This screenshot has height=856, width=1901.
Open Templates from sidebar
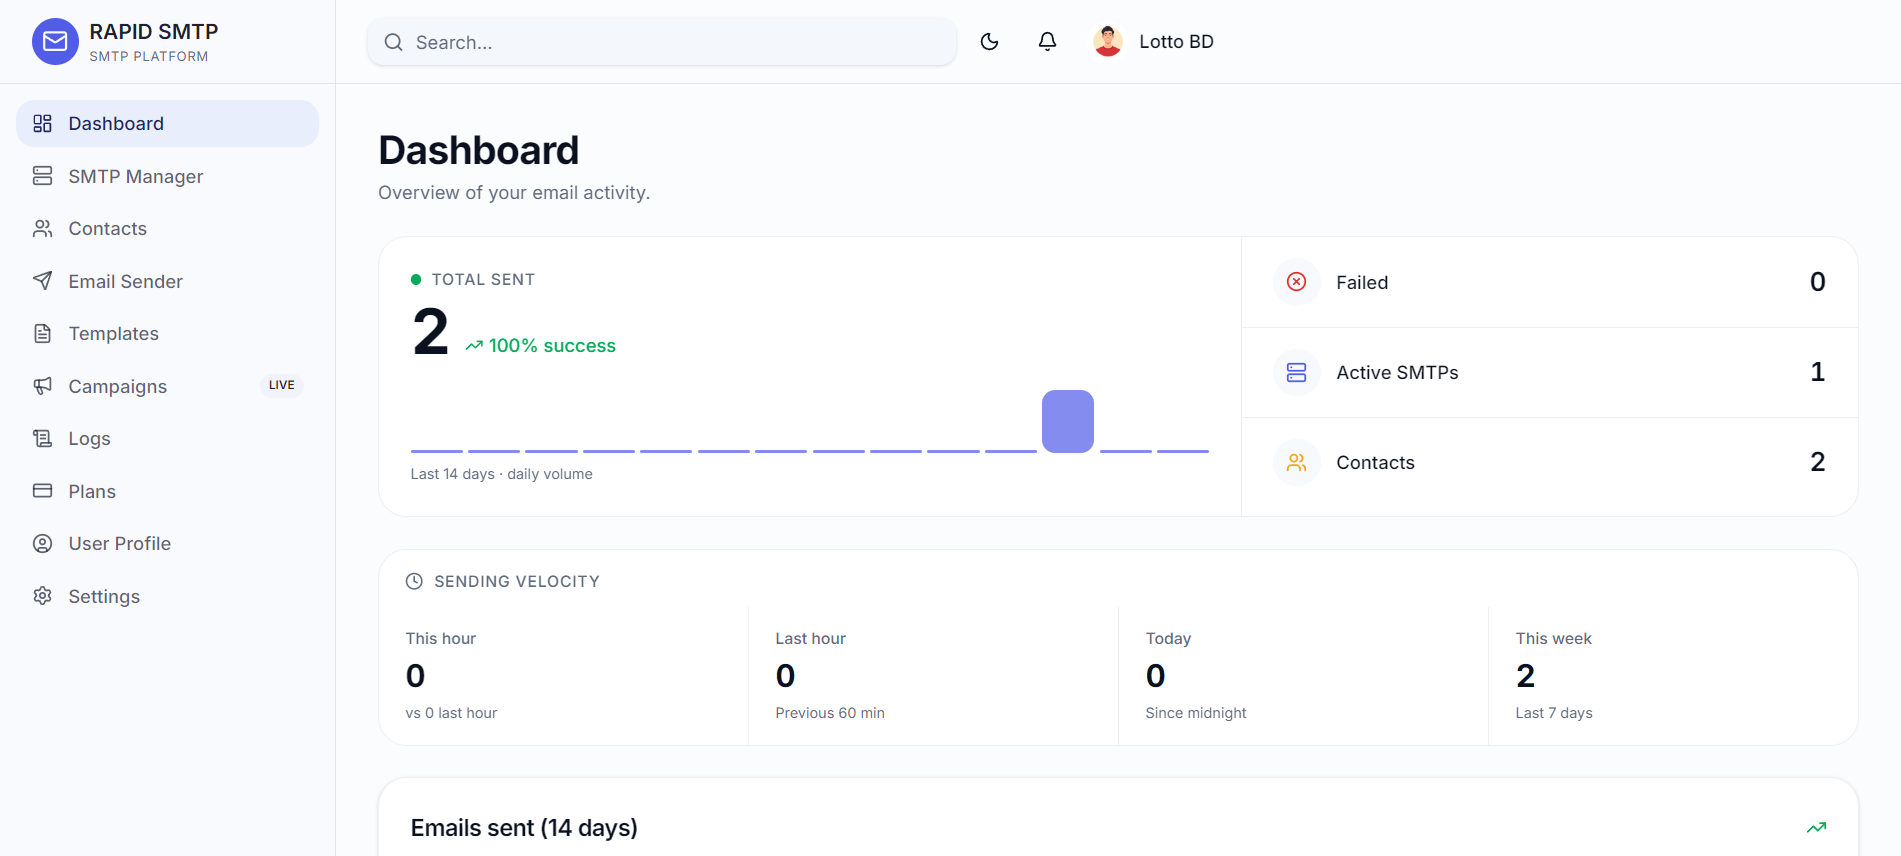pos(167,333)
